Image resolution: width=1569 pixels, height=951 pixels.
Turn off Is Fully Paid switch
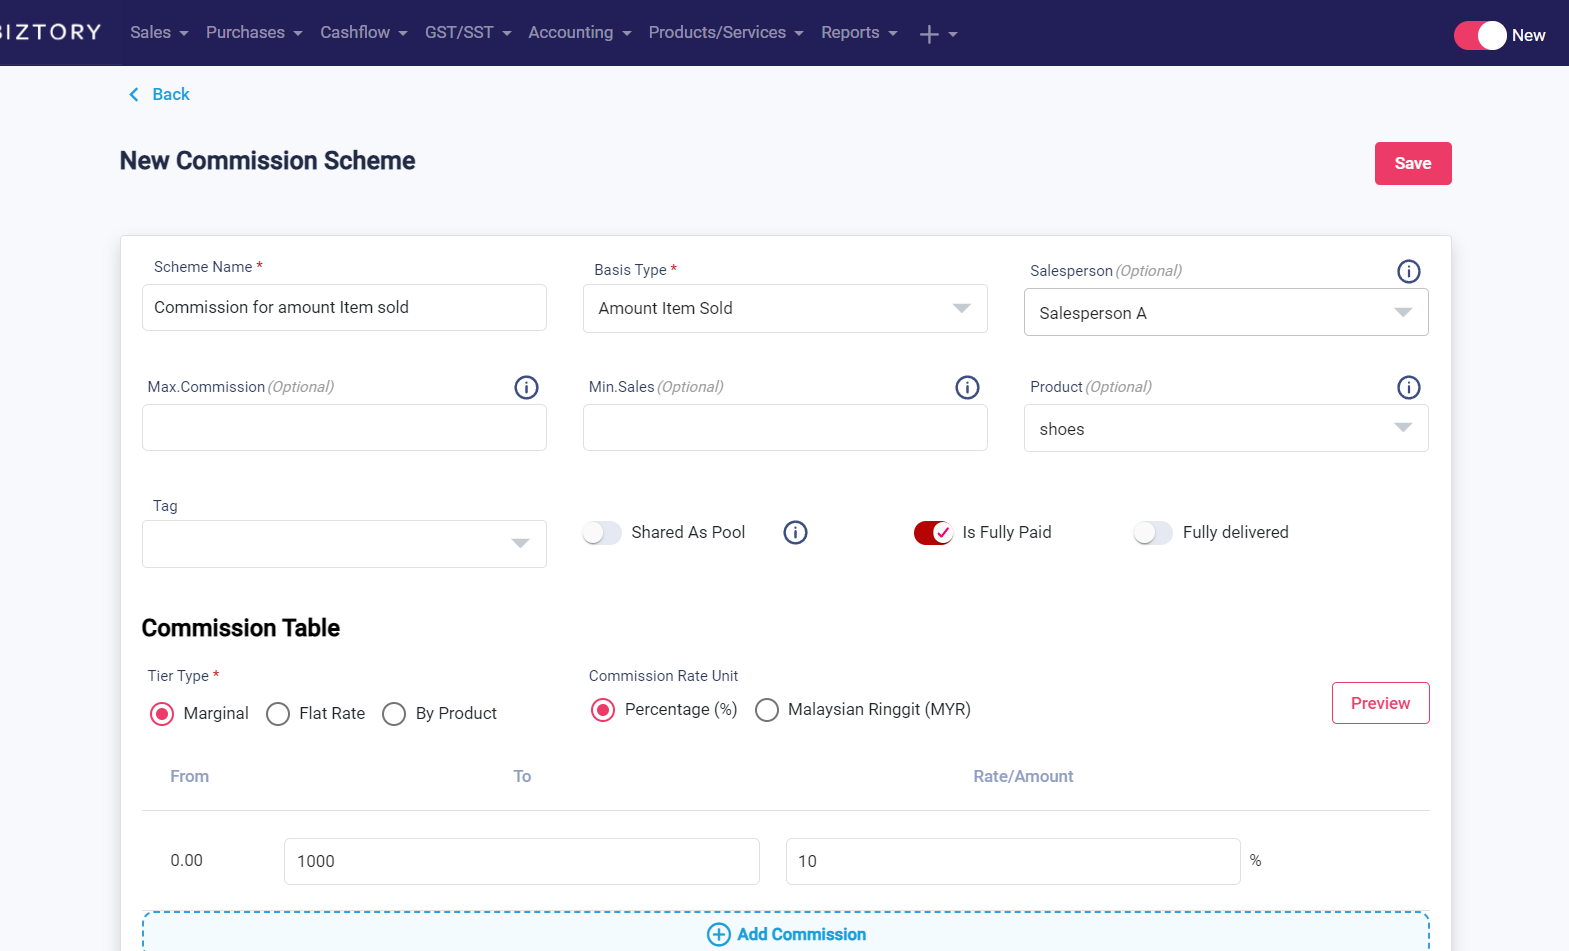coord(933,533)
